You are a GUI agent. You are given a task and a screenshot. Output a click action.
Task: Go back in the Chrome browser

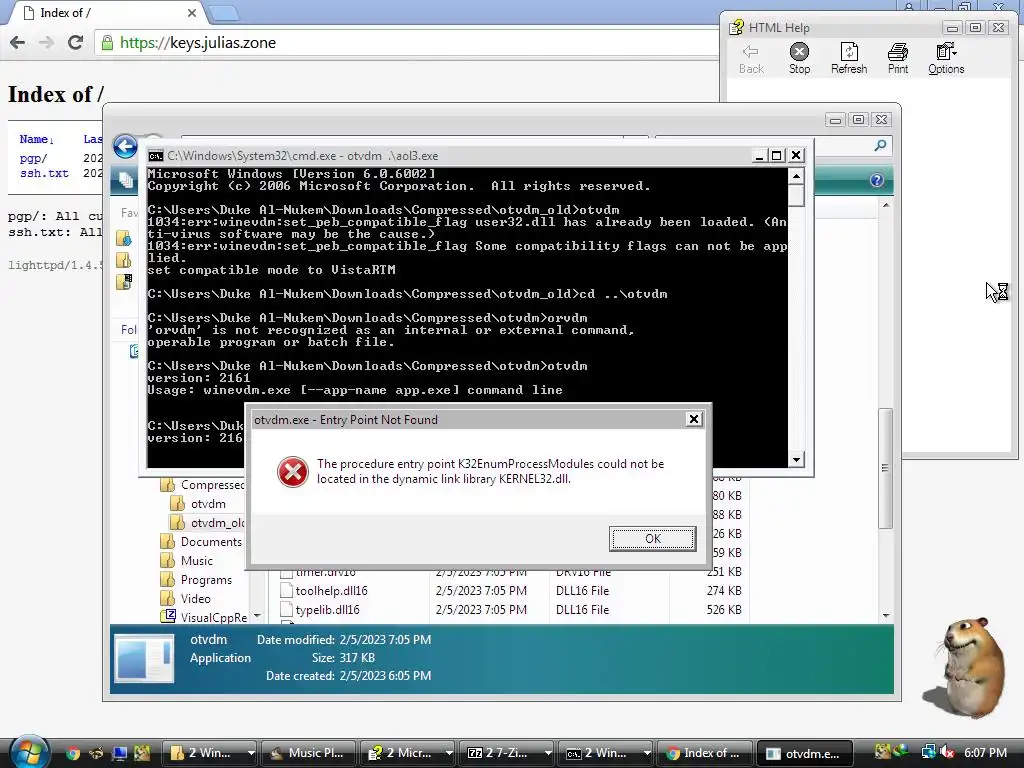click(18, 42)
